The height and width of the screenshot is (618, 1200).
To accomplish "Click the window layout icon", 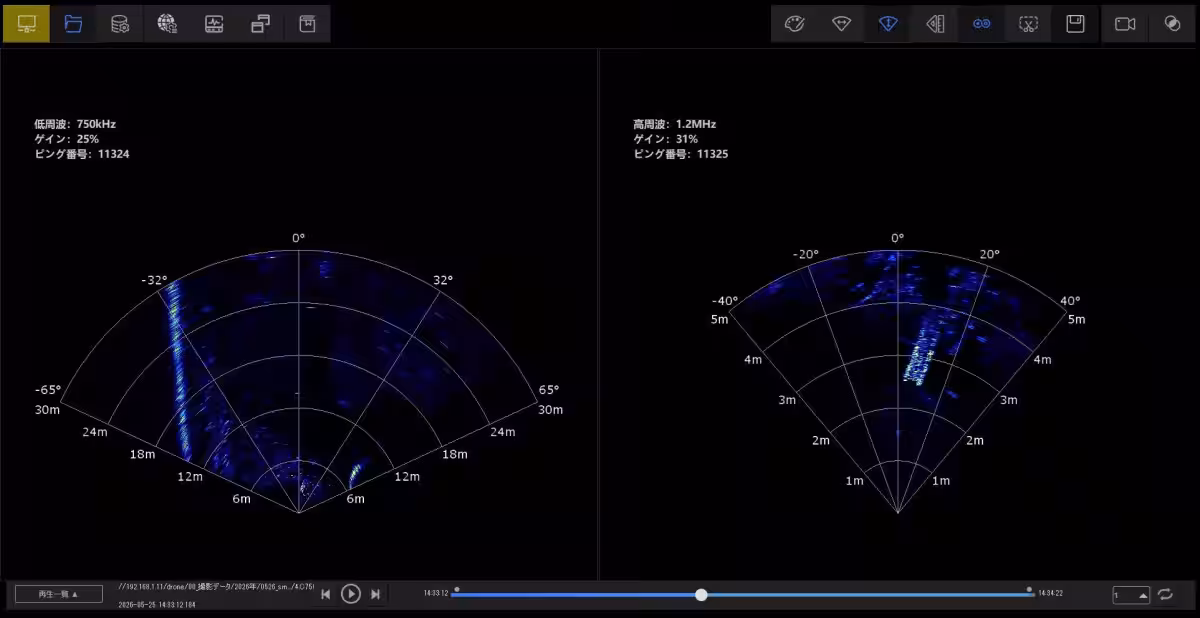I will (x=261, y=24).
